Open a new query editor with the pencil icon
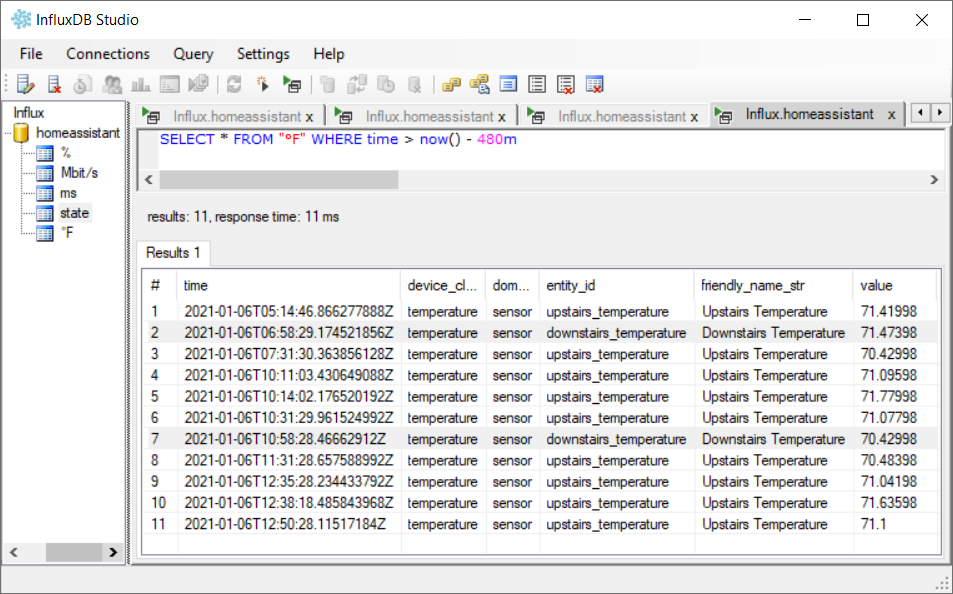Screen dimensions: 953x594 (x=25, y=84)
